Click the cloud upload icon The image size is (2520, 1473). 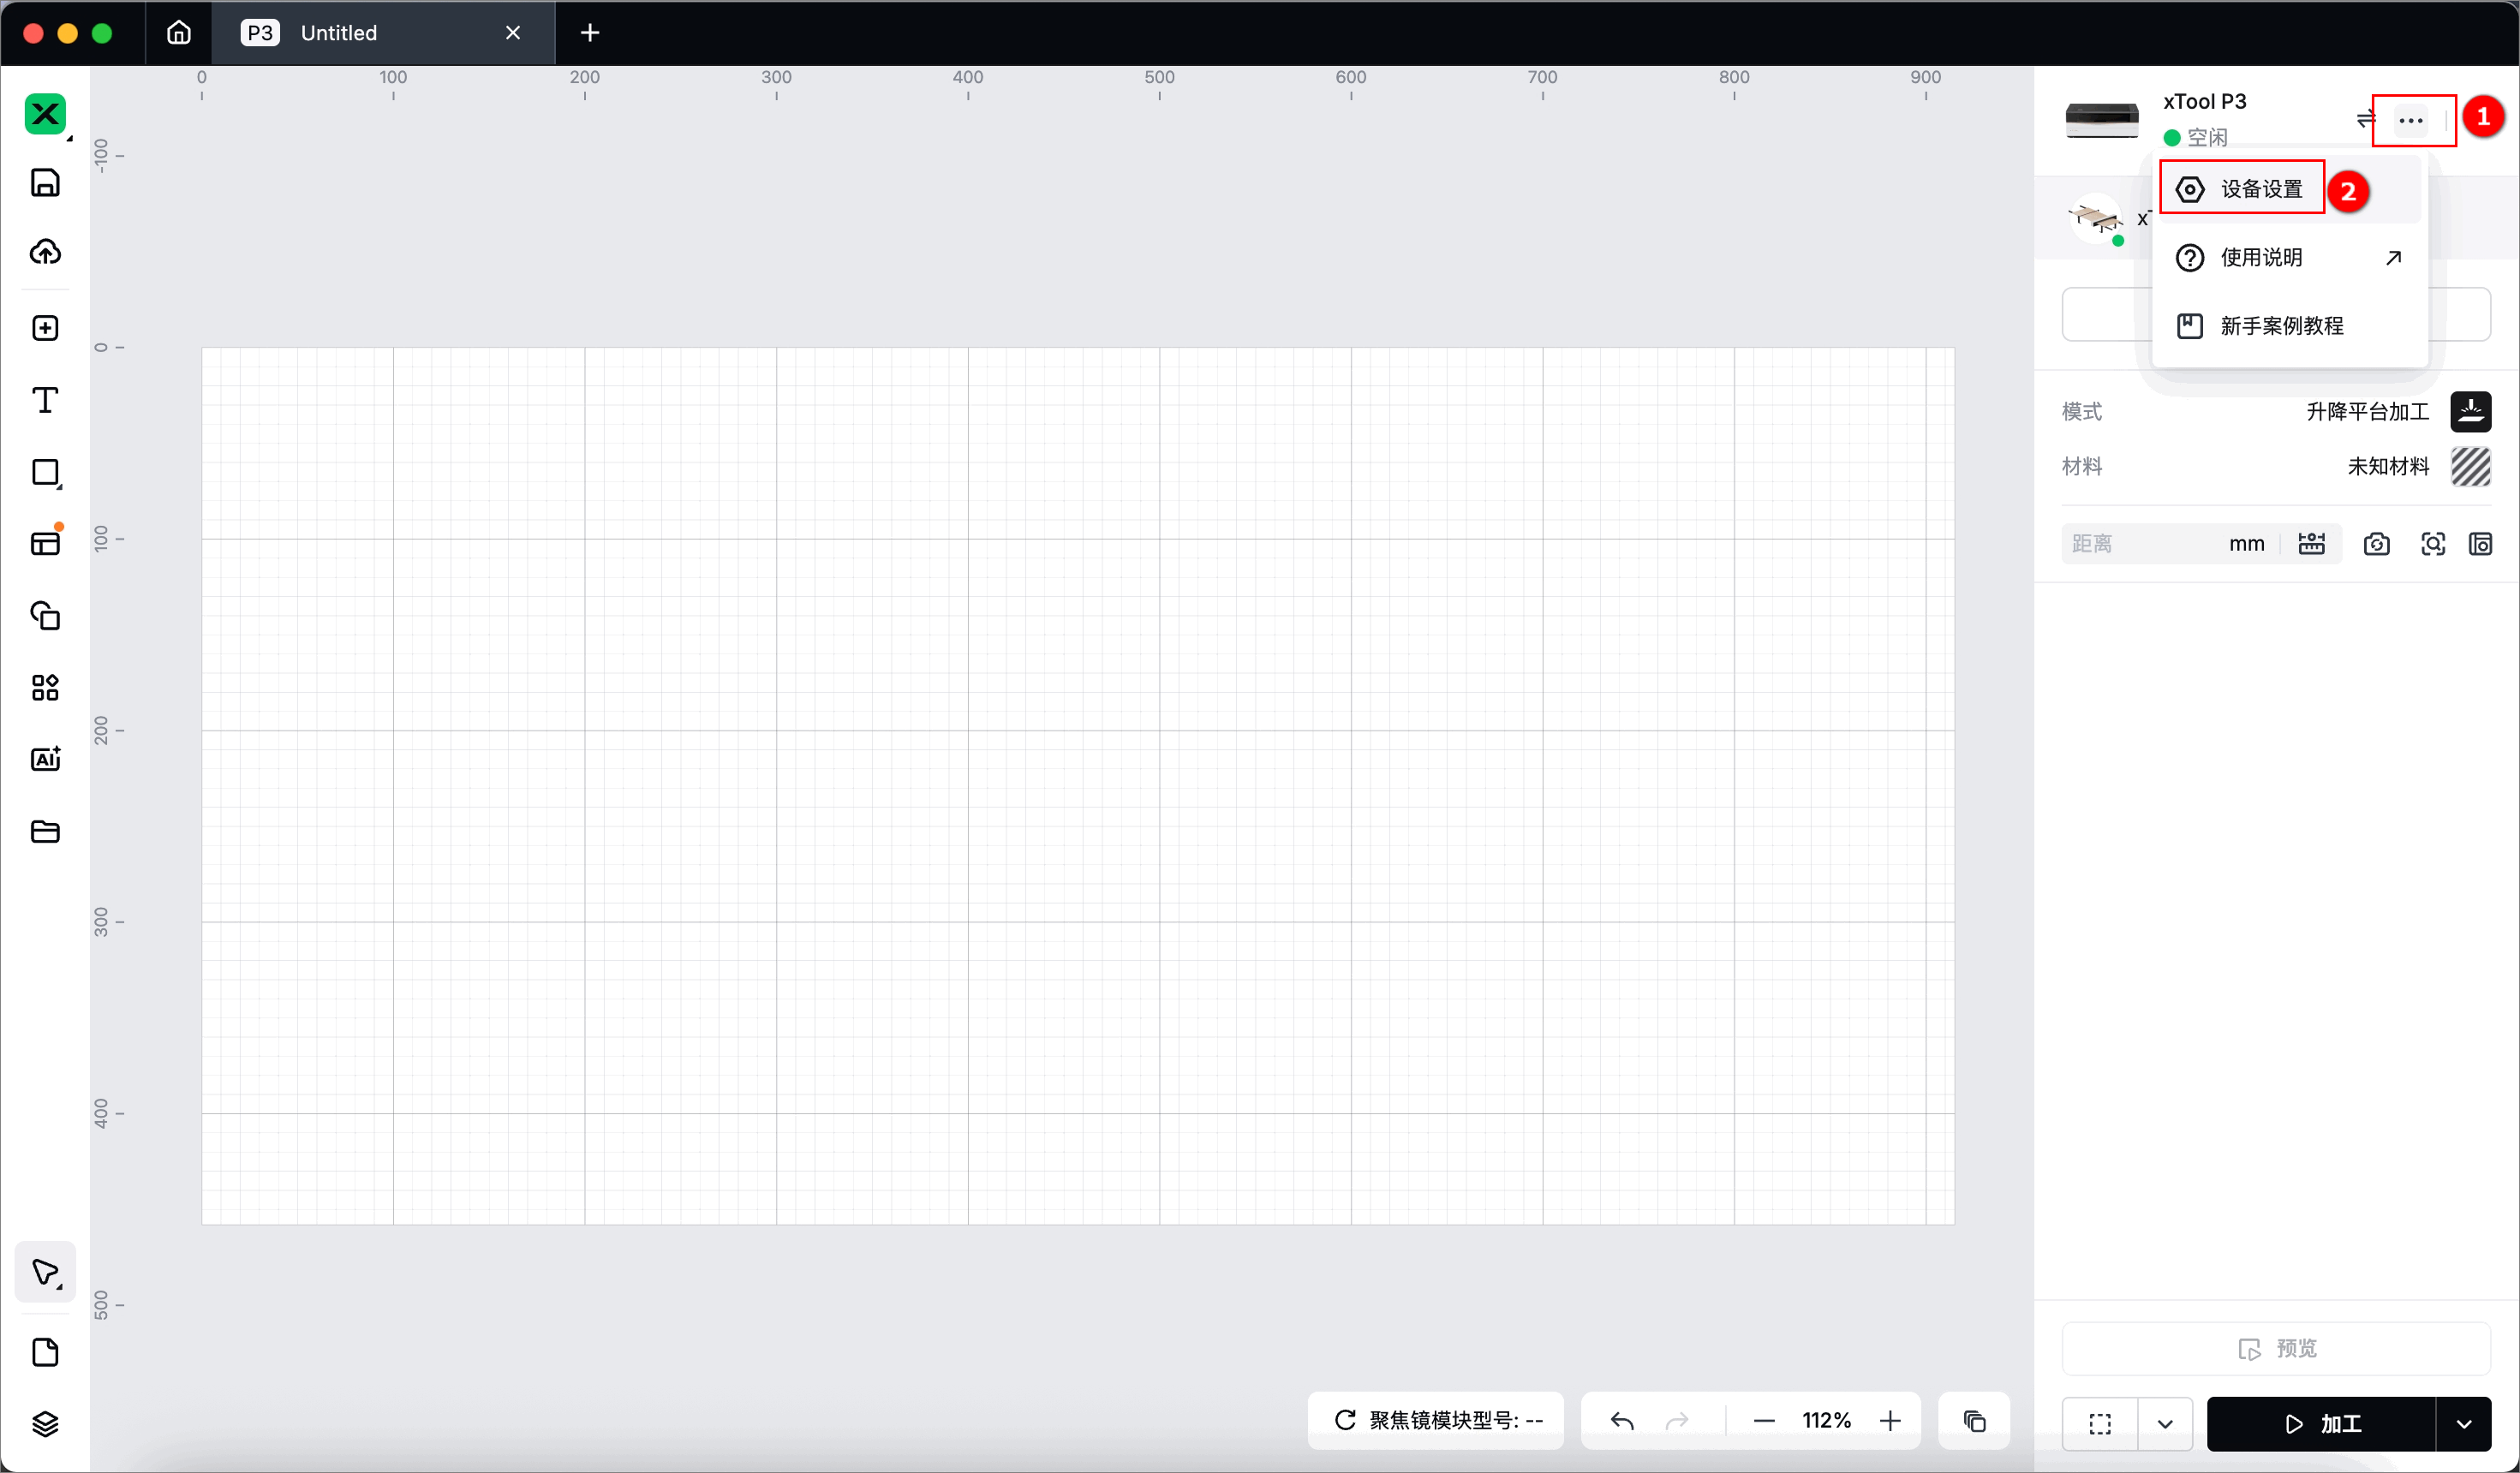tap(45, 252)
